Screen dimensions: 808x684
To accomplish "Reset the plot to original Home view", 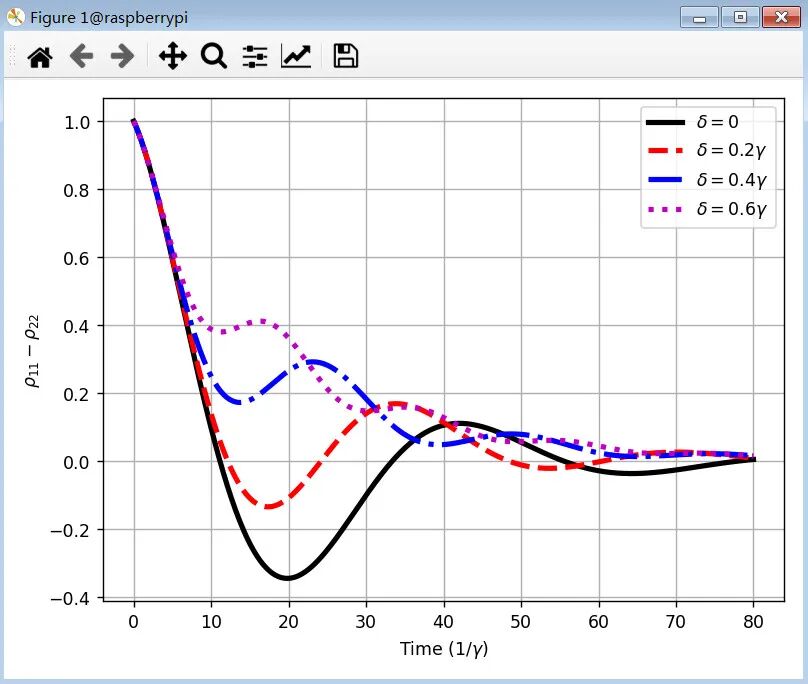I will pyautogui.click(x=40, y=57).
